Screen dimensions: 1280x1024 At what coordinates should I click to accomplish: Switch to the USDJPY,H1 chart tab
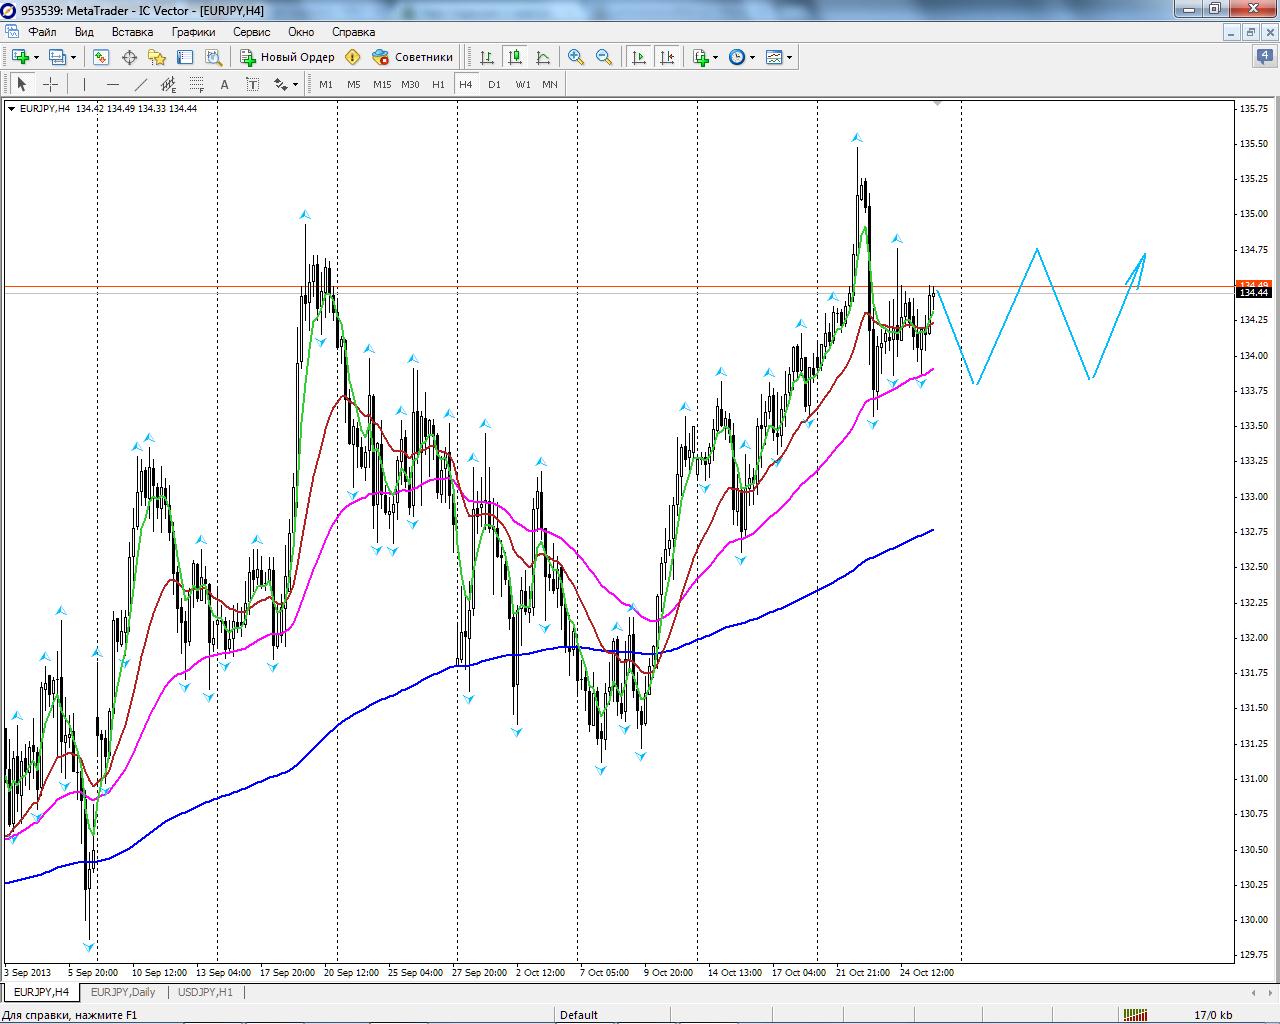(205, 992)
